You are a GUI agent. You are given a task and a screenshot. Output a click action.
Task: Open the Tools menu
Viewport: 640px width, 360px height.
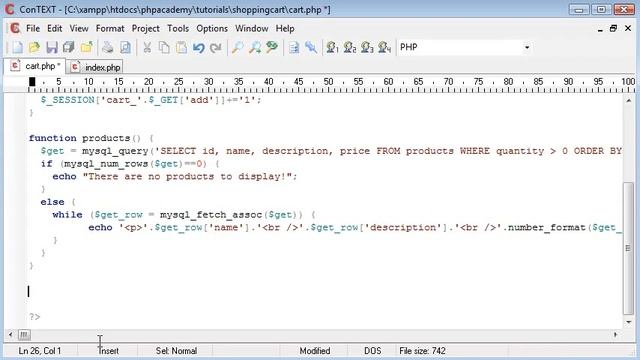[x=178, y=29]
